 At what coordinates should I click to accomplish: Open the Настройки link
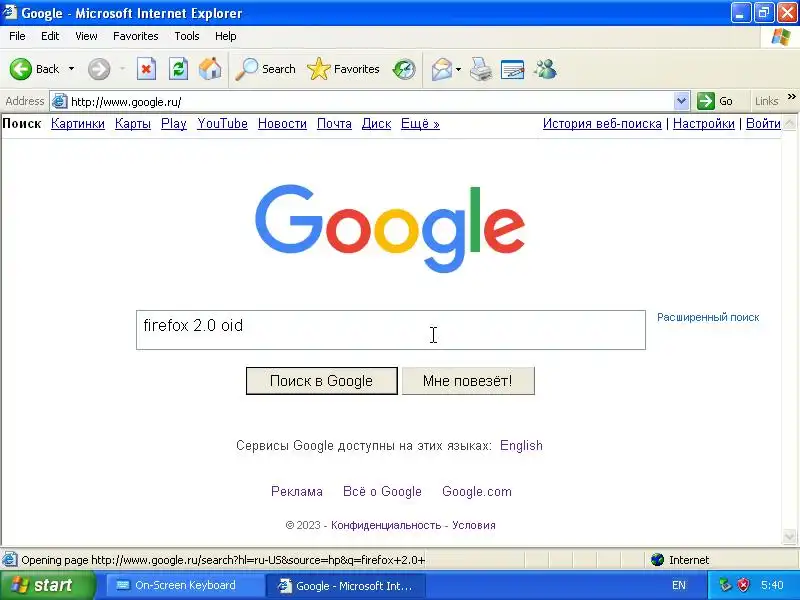[704, 123]
